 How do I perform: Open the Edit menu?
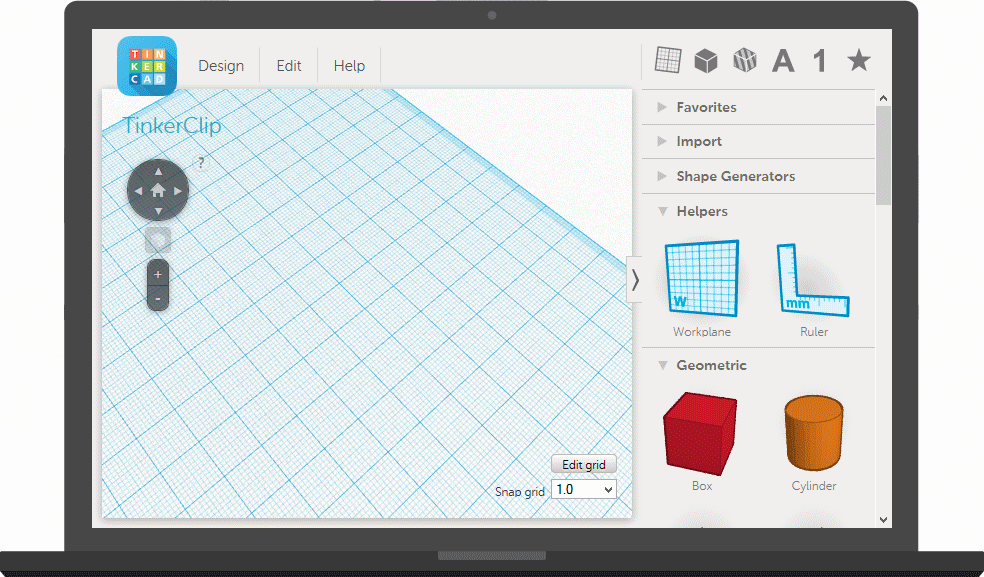(288, 65)
